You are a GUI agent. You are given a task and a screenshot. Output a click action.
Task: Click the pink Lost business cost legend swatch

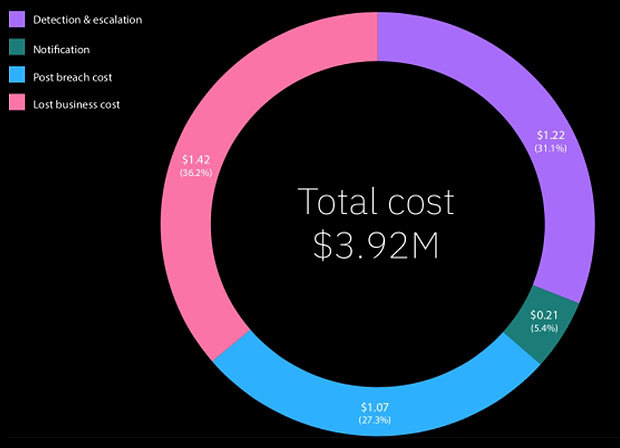click(x=15, y=104)
